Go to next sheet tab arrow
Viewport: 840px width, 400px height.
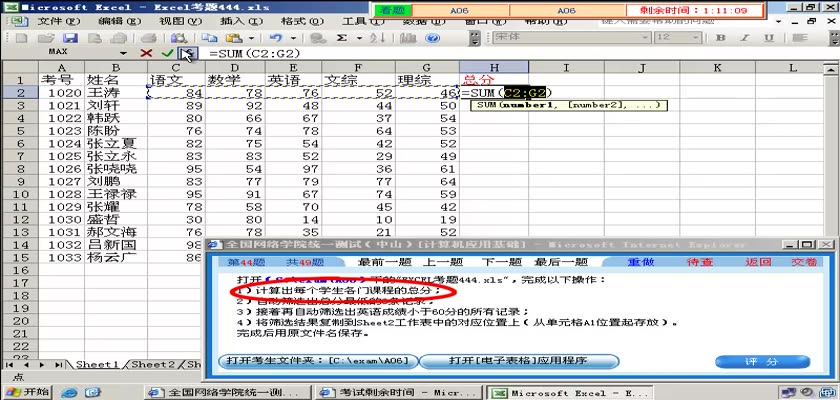42,365
